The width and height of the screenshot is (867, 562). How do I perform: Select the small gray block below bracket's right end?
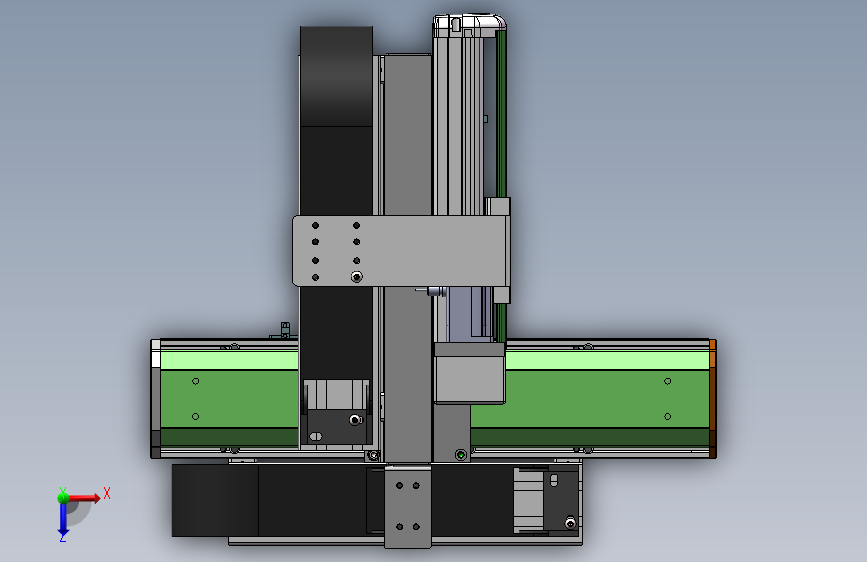(502, 295)
